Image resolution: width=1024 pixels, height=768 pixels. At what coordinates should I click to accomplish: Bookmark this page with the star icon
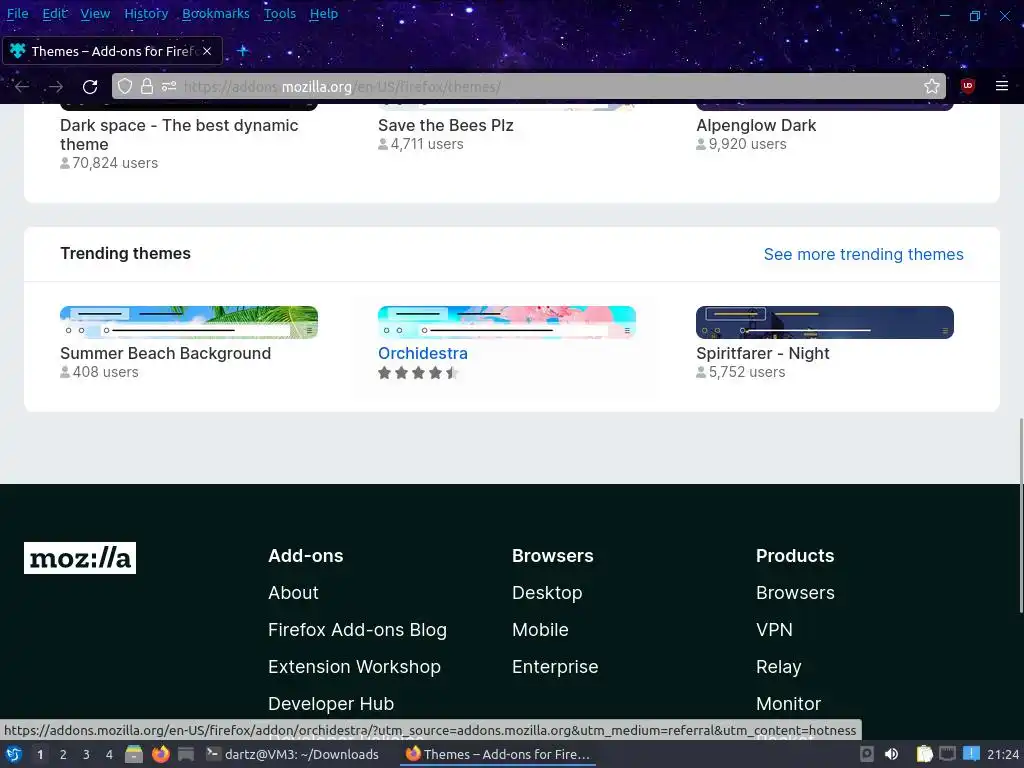932,86
